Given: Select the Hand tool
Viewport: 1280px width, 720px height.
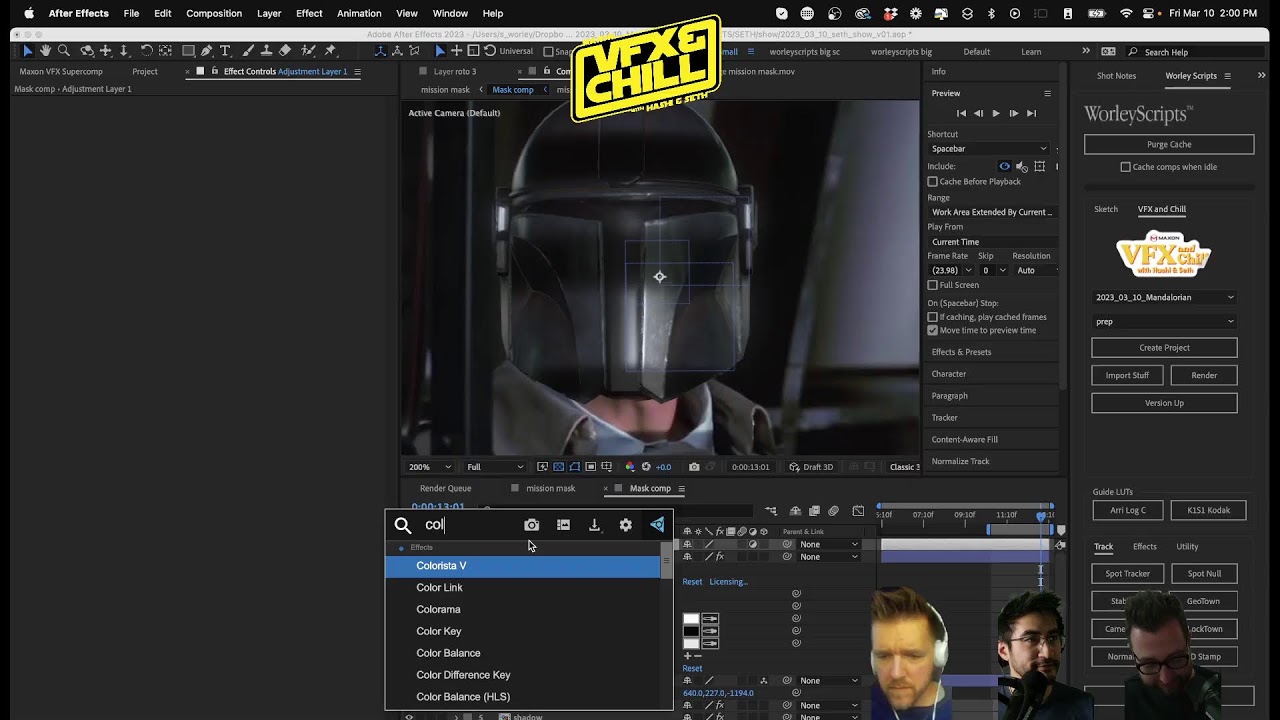Looking at the screenshot, I should [45, 51].
